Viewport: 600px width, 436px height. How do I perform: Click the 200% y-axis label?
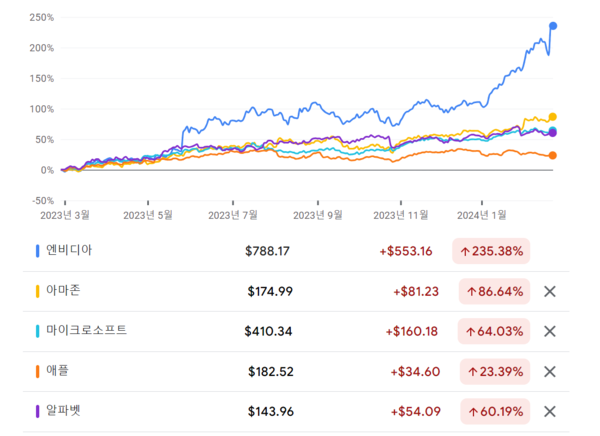click(x=42, y=48)
